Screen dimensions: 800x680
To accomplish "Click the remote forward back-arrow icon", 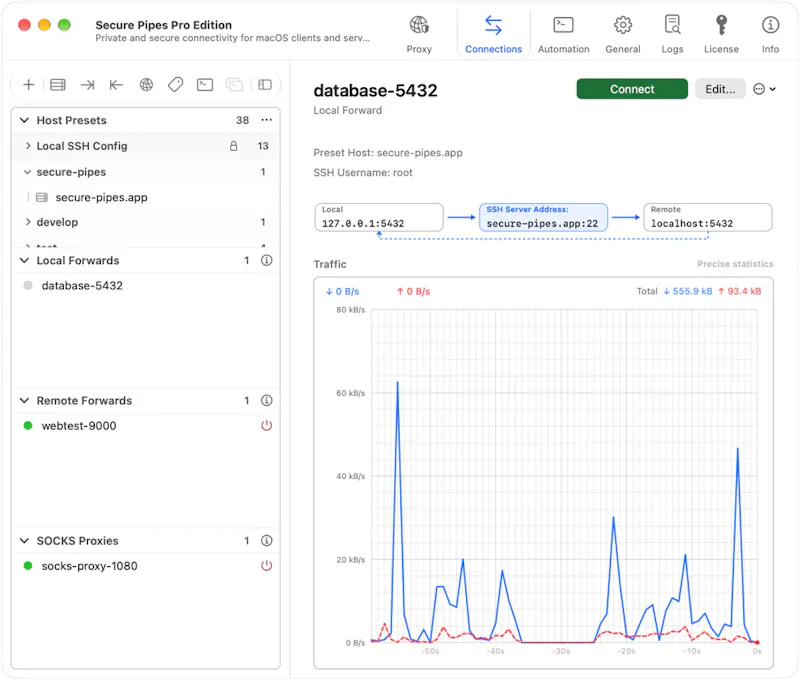I will (116, 85).
